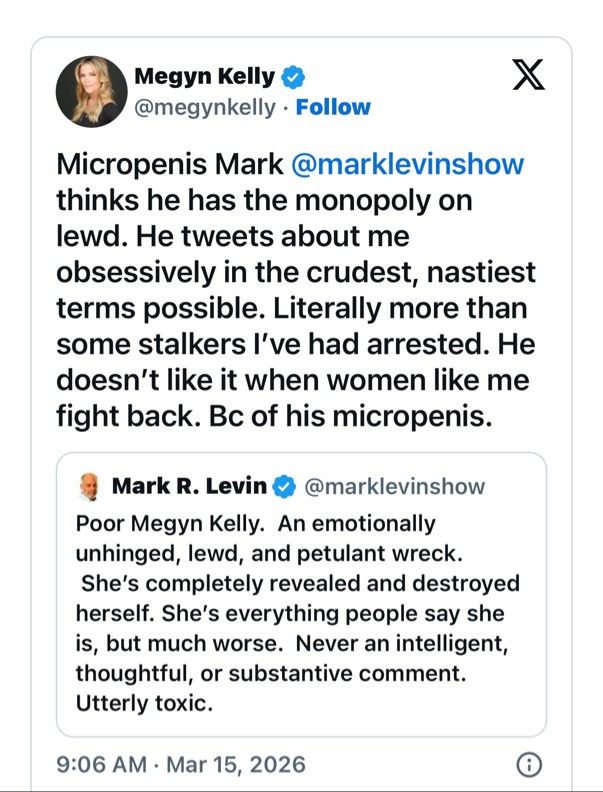Open the Mark R. Levin name
Image resolution: width=603 pixels, height=792 pixels.
(x=189, y=486)
